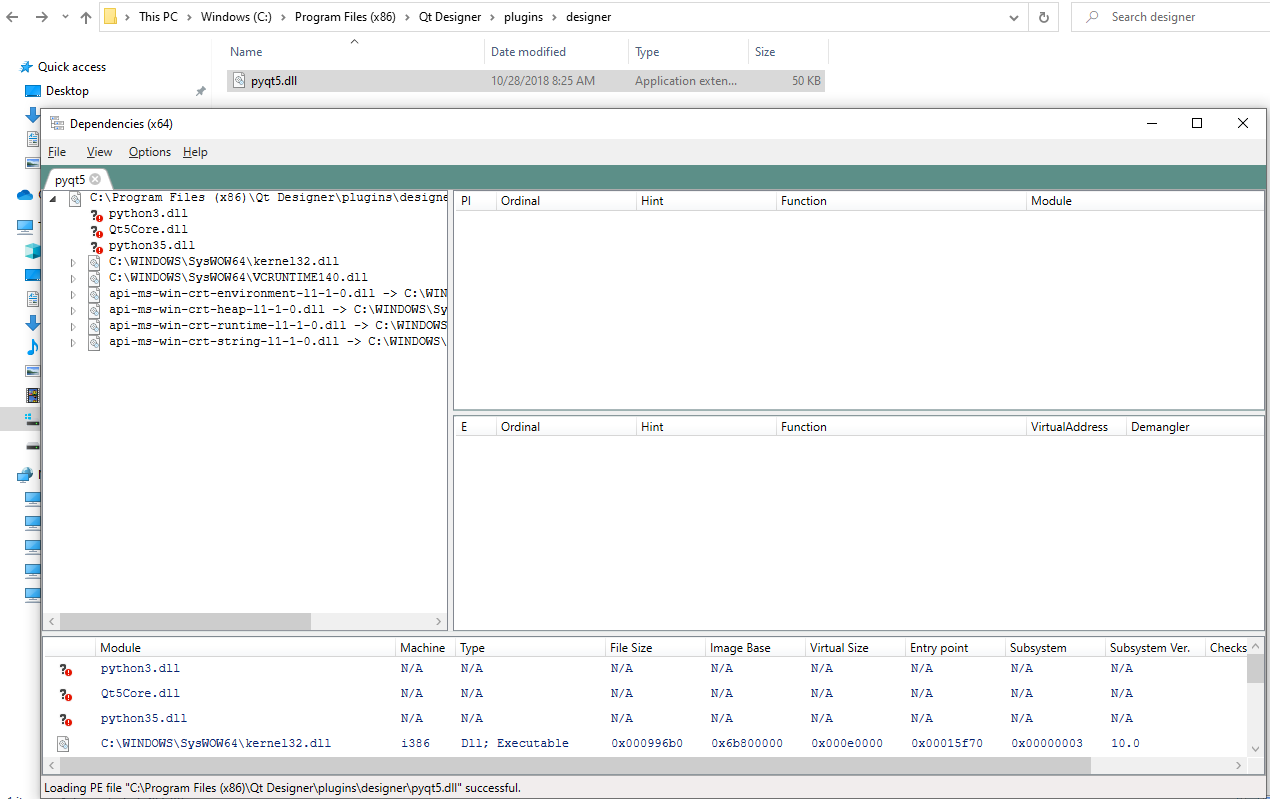Click the Dependencies icon in the title bar

pos(57,123)
